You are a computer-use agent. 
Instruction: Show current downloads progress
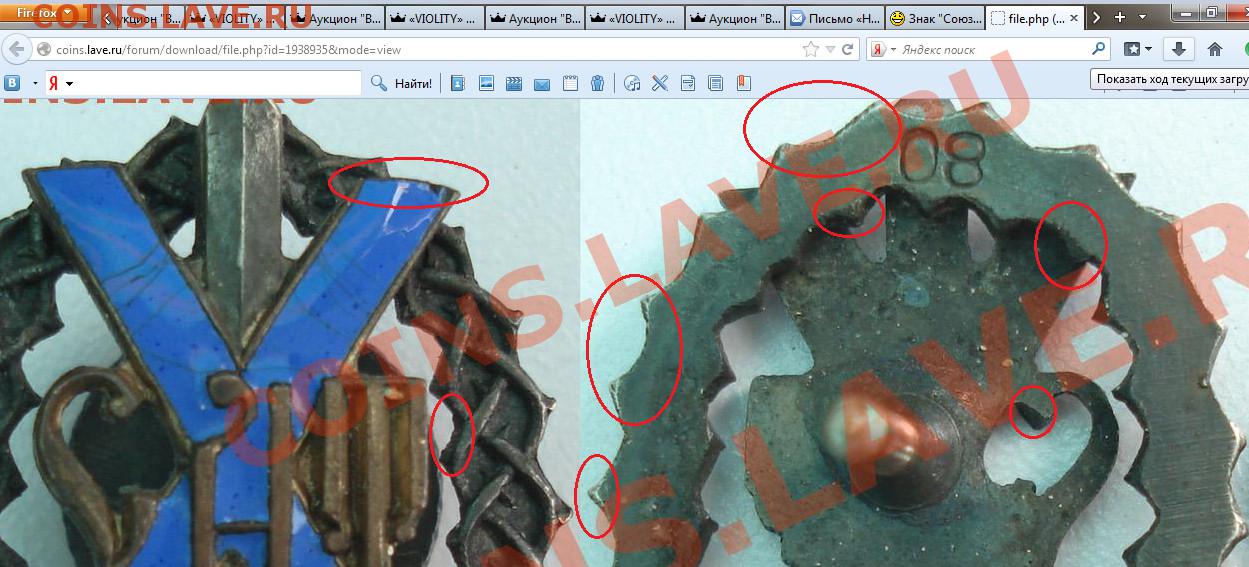point(1179,49)
